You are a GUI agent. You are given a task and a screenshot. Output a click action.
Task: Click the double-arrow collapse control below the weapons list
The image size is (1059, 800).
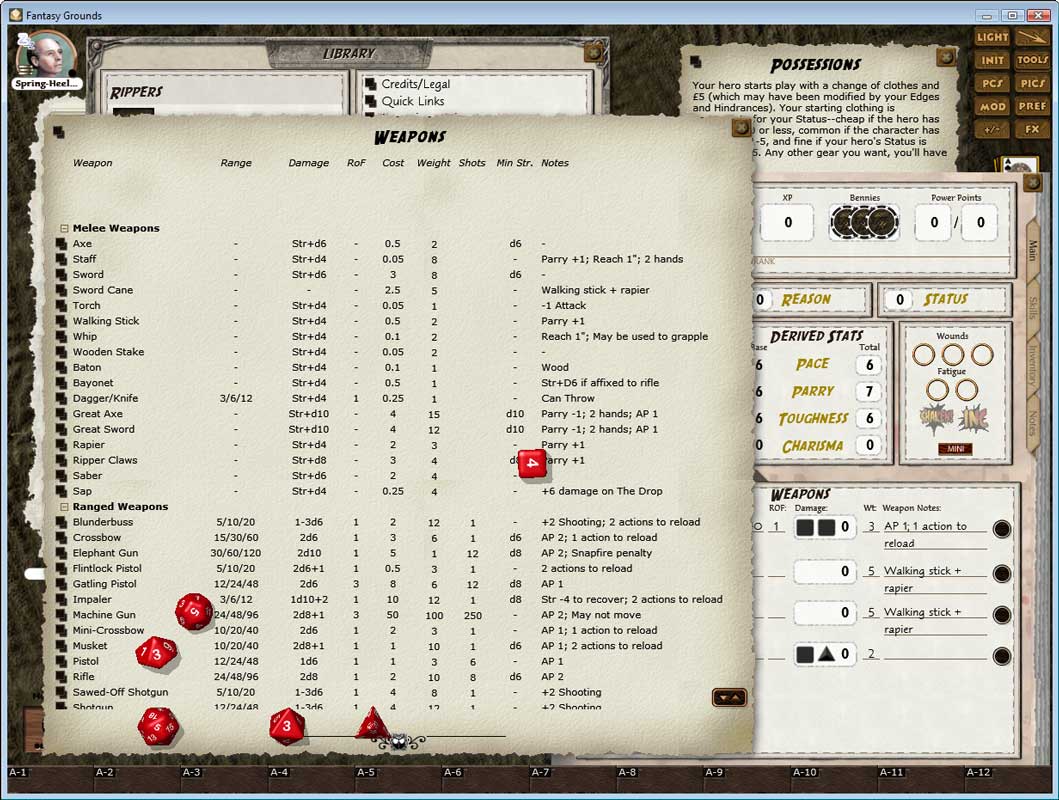728,700
